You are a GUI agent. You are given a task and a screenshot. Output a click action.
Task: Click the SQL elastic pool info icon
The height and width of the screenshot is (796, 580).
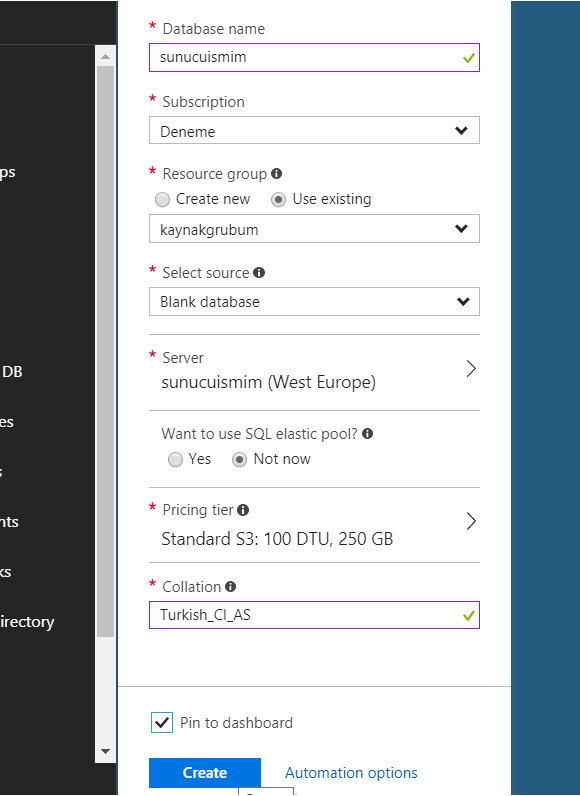(x=367, y=434)
